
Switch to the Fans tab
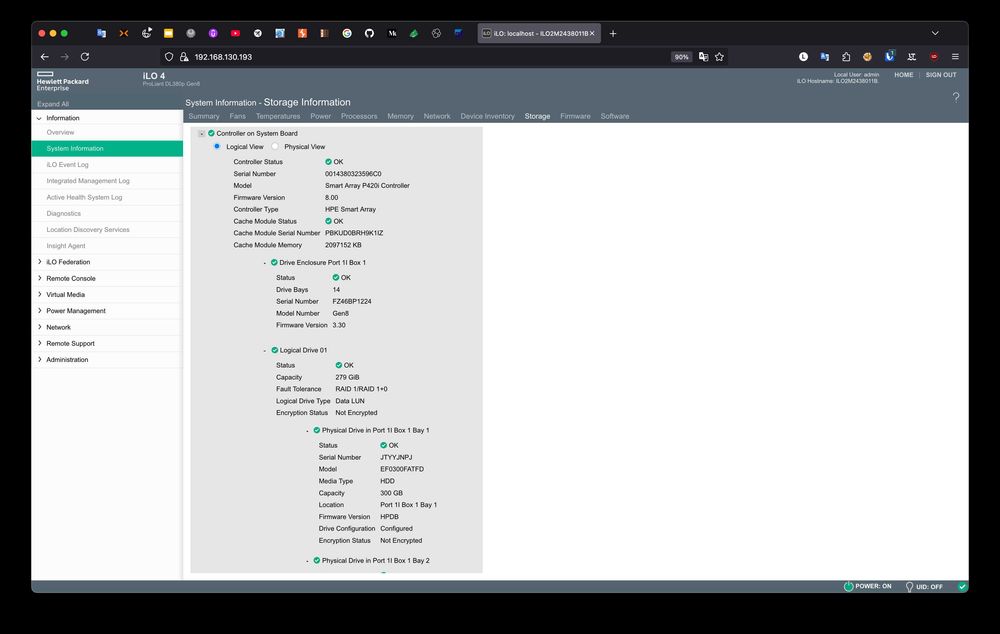coord(237,116)
